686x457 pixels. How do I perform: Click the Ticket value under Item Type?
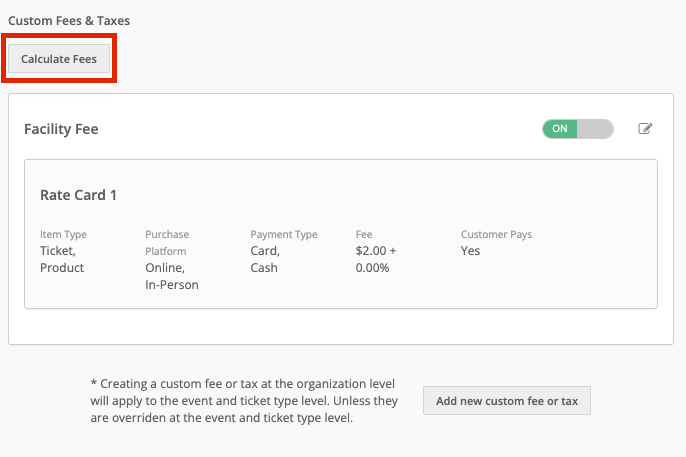[58, 251]
